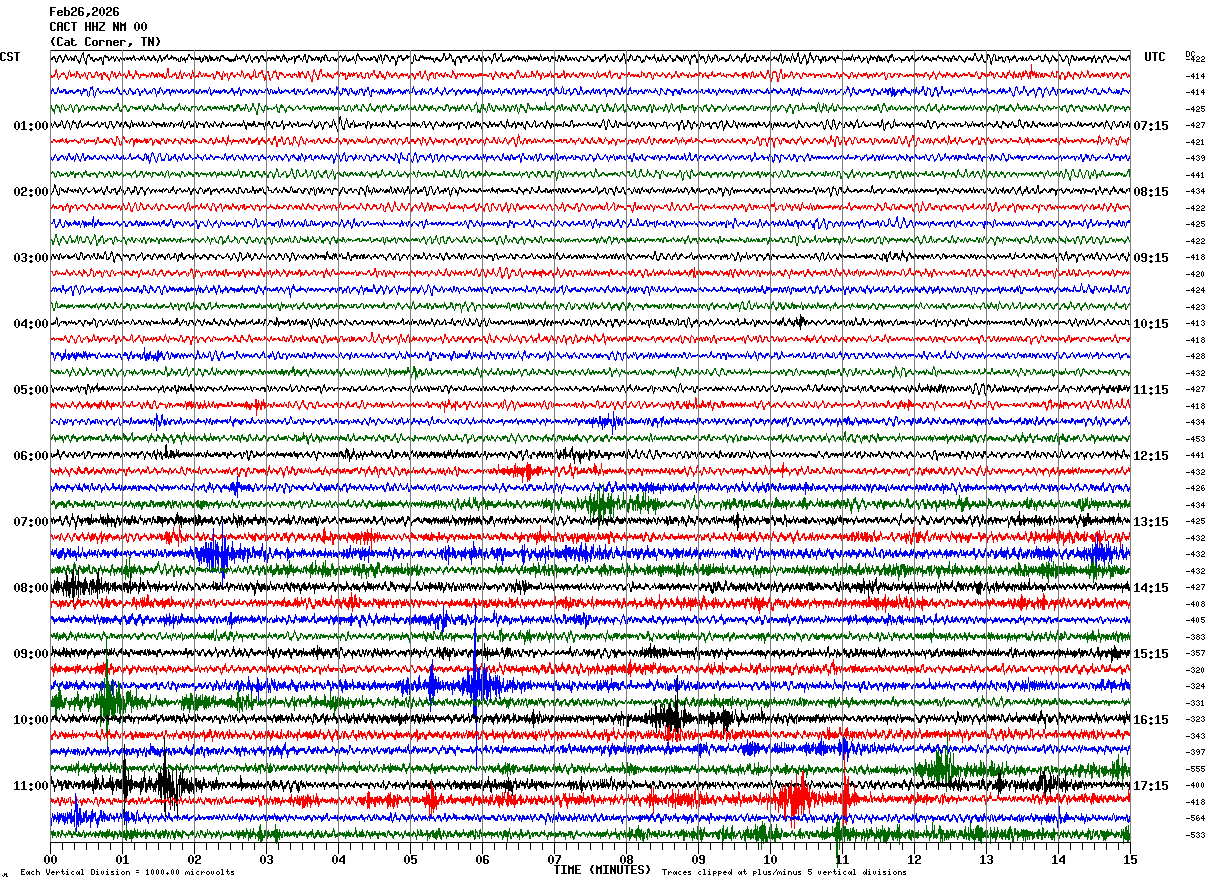This screenshot has width=1210, height=886.
Task: Select the 05:00 CST row label
Action: tap(30, 390)
